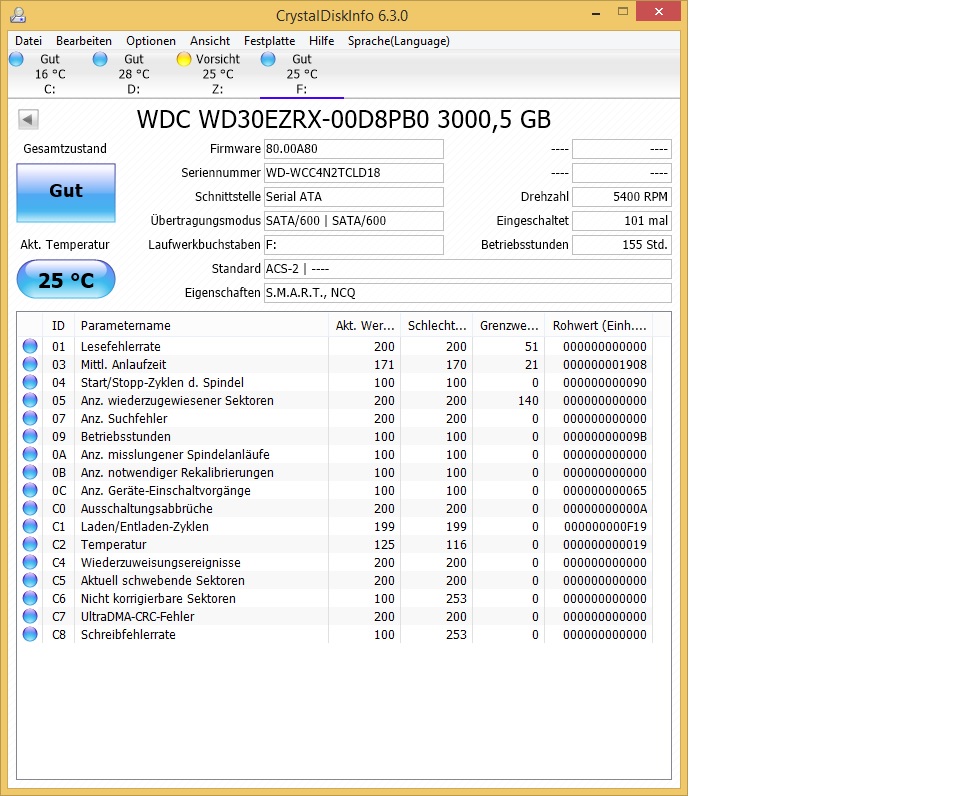Select drive D: status icon at 28 °C
Screen dimensions: 967x796
(100, 59)
